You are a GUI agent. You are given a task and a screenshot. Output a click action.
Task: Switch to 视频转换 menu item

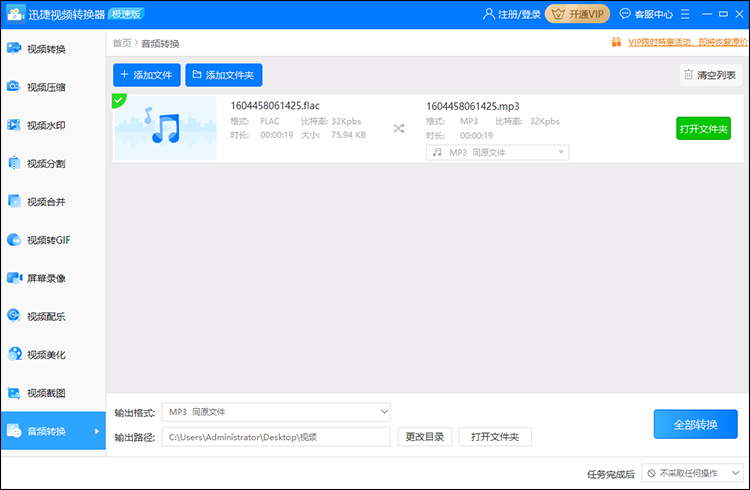click(53, 49)
